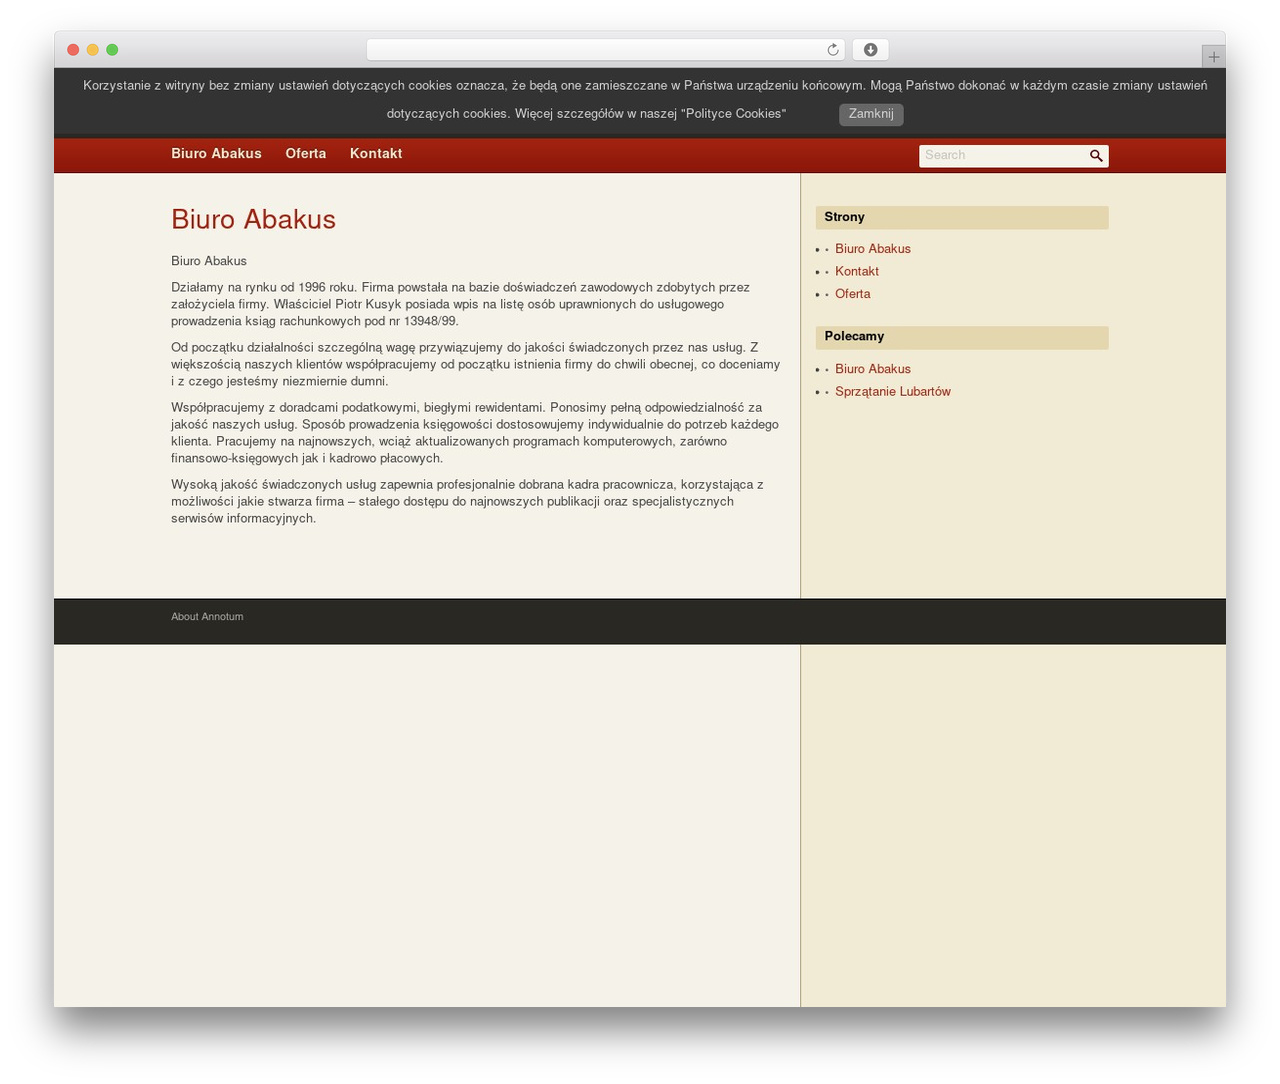Dismiss the cookie notice with Zamknij

pos(871,114)
